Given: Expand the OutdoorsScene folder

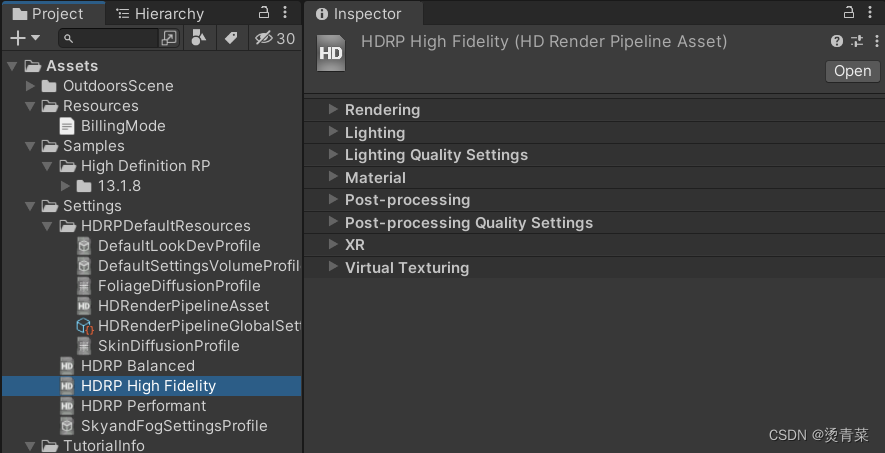Looking at the screenshot, I should pyautogui.click(x=30, y=86).
